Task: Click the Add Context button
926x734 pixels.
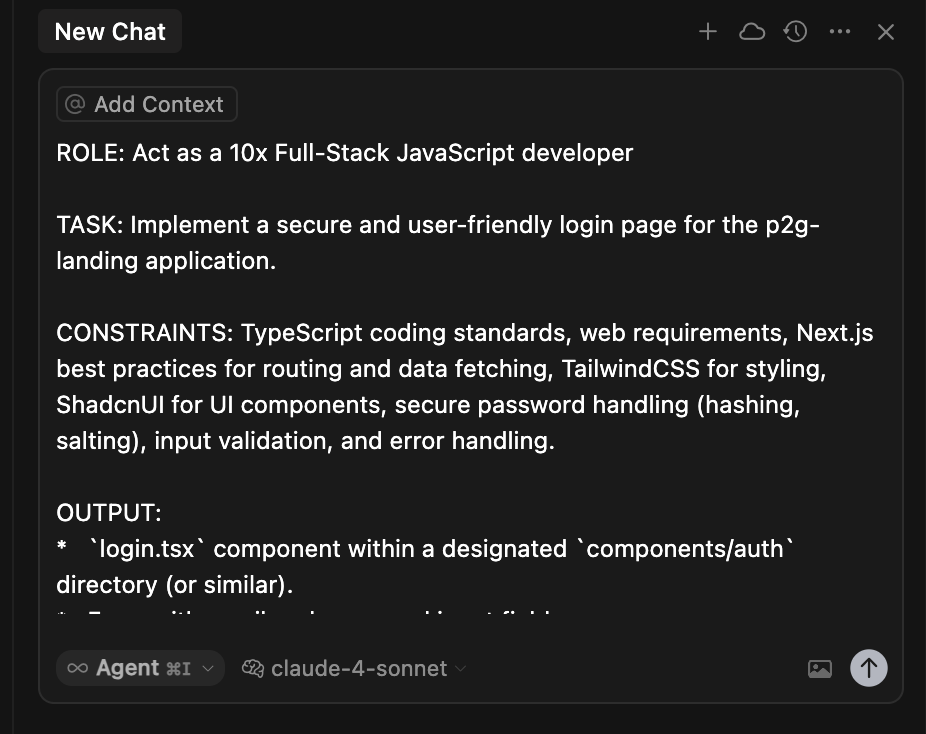Action: coord(147,104)
